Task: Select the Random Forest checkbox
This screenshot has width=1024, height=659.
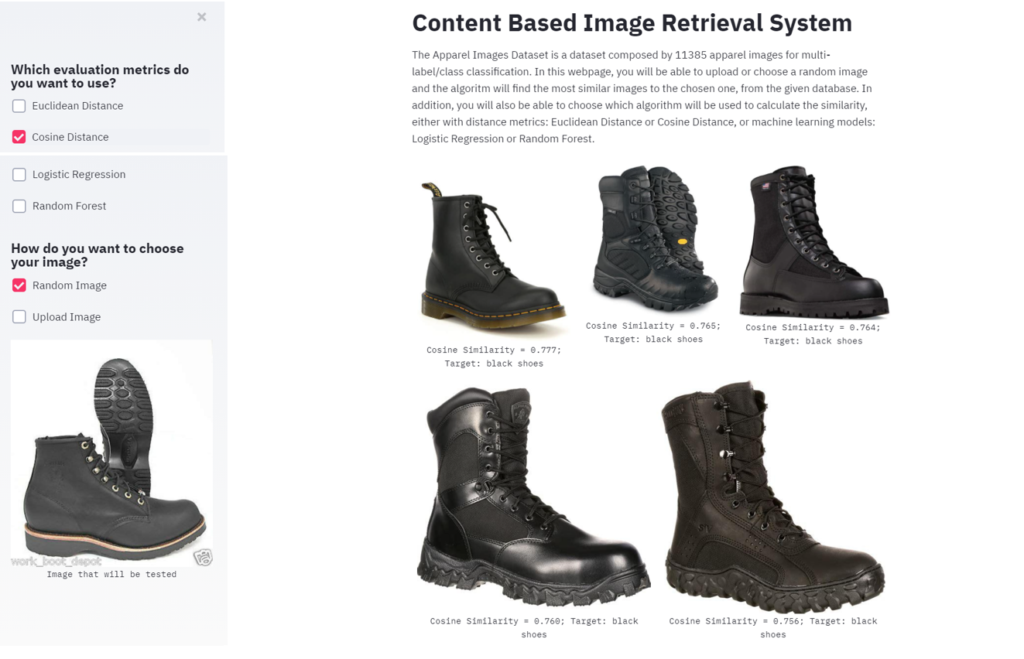Action: click(19, 206)
